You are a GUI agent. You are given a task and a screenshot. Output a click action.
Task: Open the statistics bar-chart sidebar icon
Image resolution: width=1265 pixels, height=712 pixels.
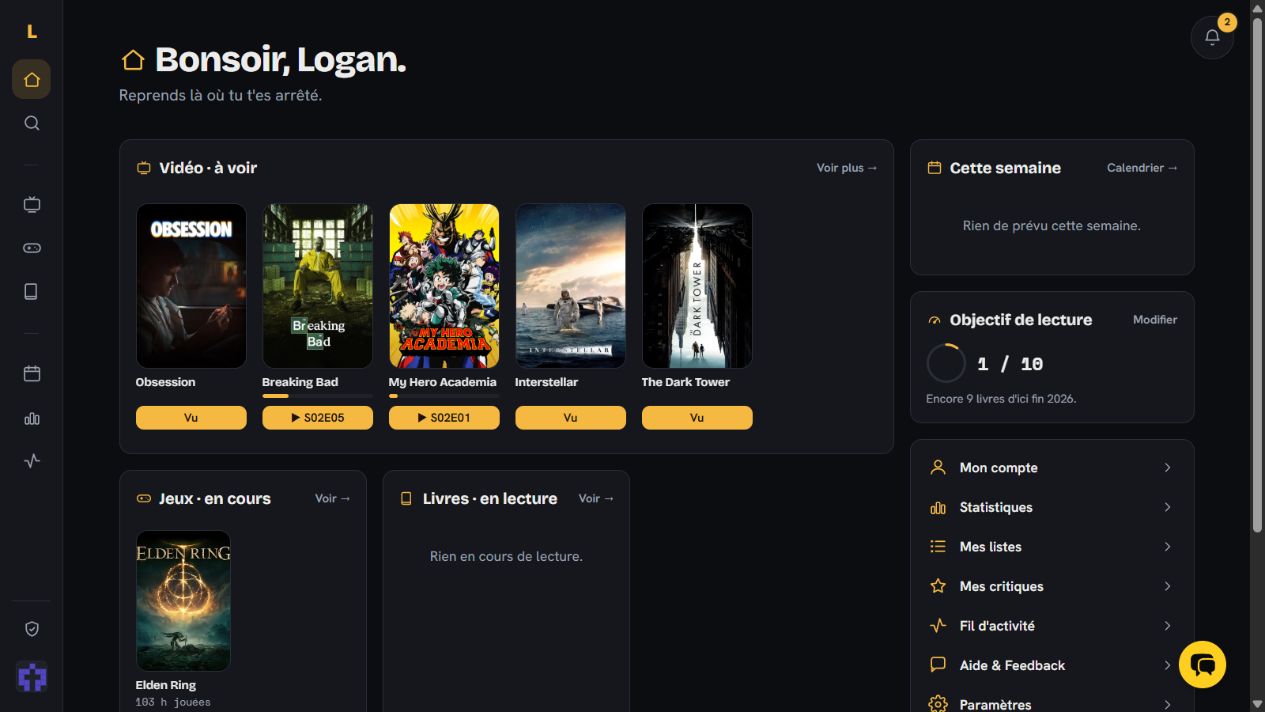coord(31,418)
